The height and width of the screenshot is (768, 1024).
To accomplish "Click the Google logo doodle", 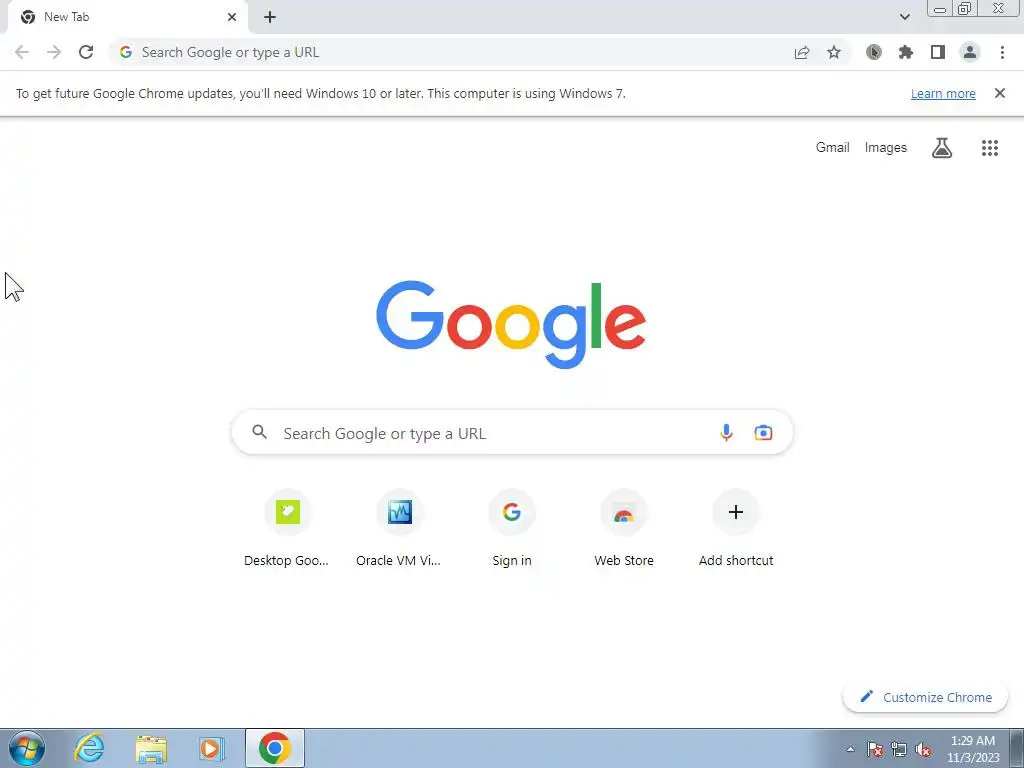I will 511,325.
